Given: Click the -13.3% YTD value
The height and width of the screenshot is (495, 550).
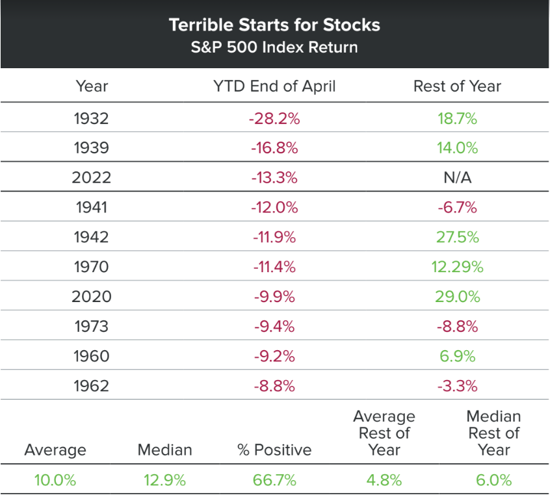Looking at the screenshot, I should [274, 178].
